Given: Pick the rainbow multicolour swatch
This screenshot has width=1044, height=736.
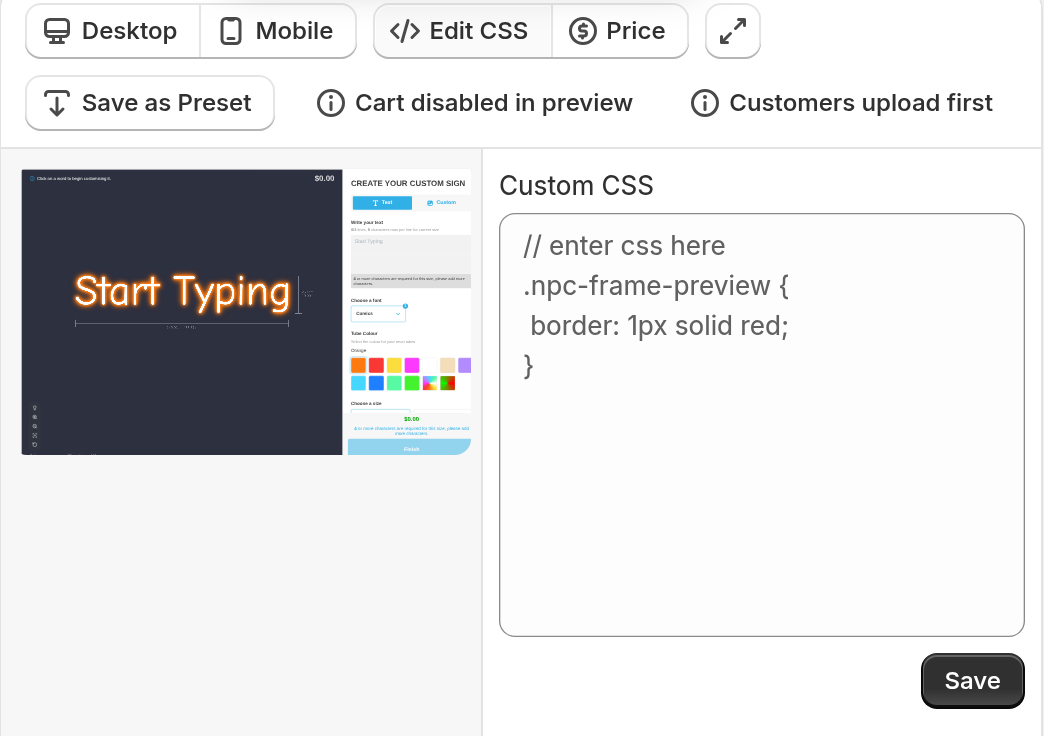Looking at the screenshot, I should point(430,383).
